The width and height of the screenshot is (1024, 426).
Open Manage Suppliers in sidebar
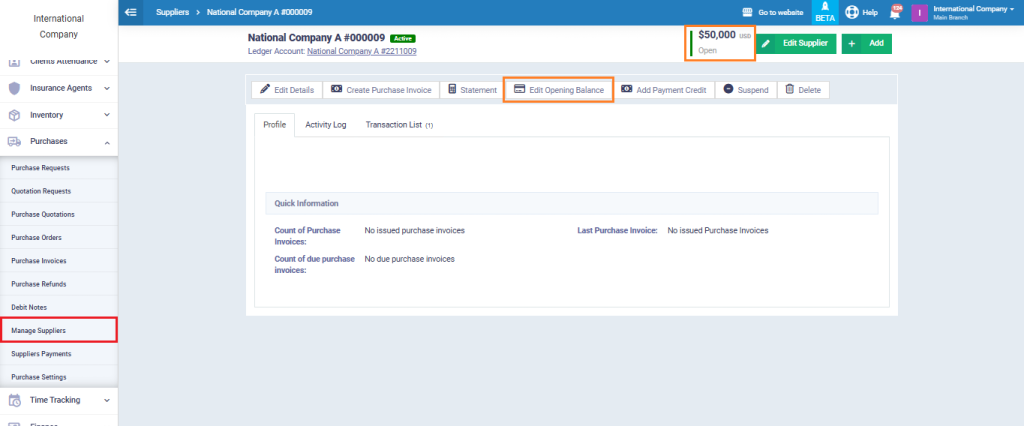[x=59, y=331]
